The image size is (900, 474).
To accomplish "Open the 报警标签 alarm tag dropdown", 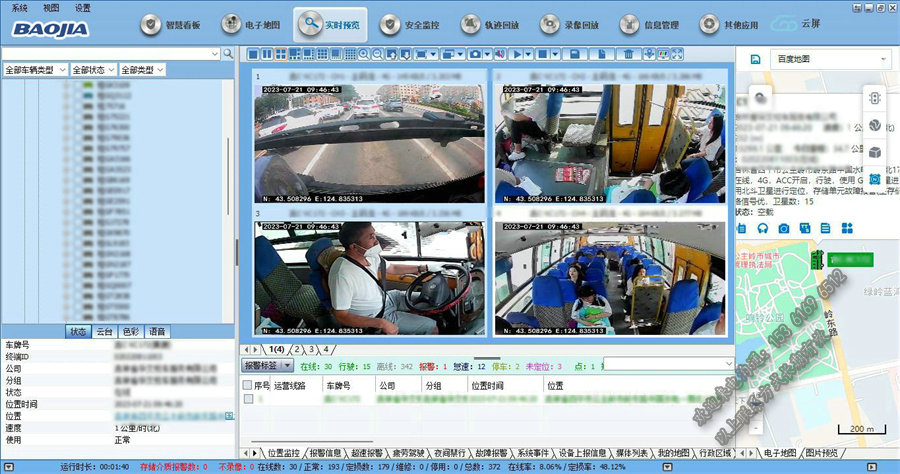I will pos(268,366).
